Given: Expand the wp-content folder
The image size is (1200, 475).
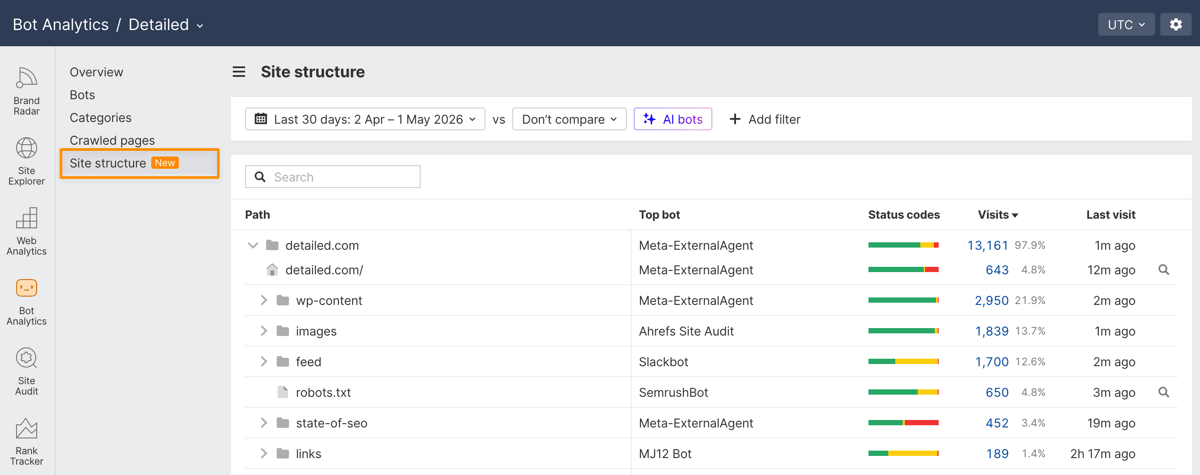Looking at the screenshot, I should tap(264, 301).
